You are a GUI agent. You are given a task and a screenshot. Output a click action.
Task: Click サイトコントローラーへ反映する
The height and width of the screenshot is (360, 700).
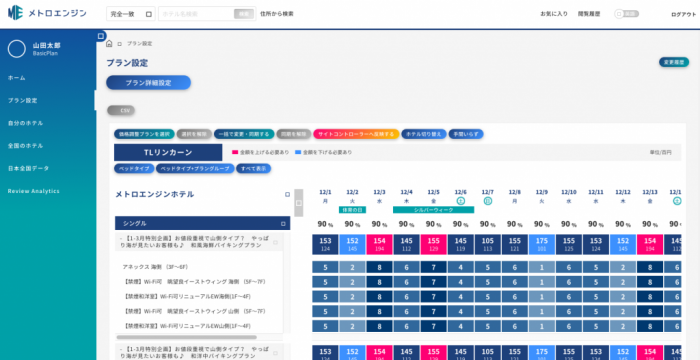click(356, 134)
